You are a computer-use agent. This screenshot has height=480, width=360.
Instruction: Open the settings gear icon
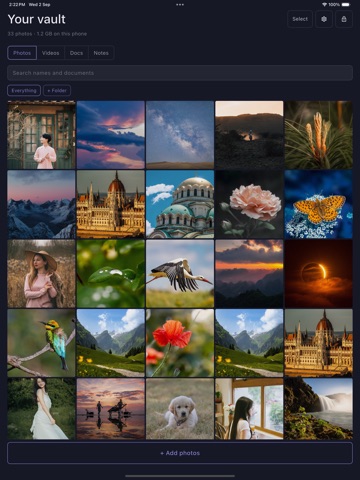(x=324, y=19)
